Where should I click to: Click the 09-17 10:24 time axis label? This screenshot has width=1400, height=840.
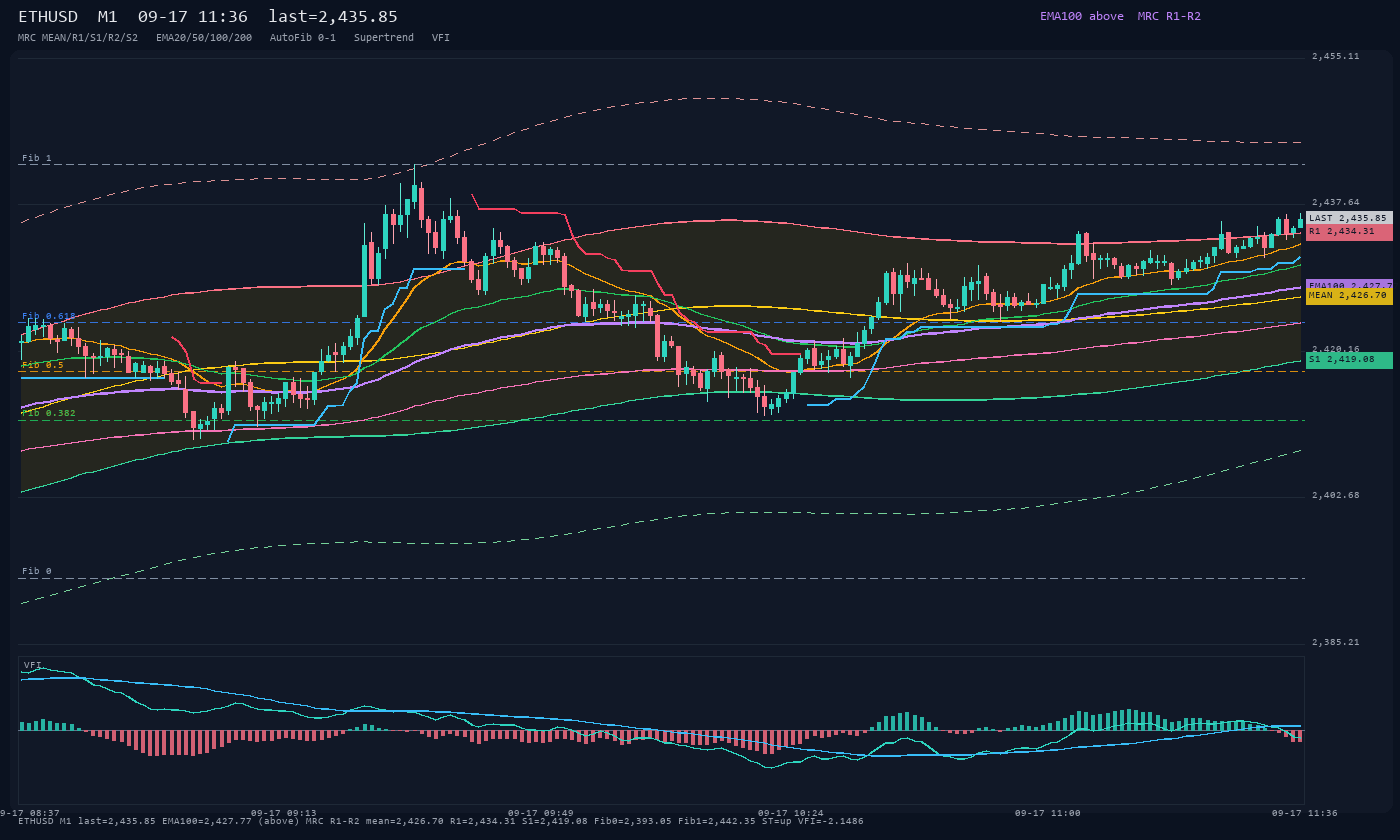coord(791,813)
